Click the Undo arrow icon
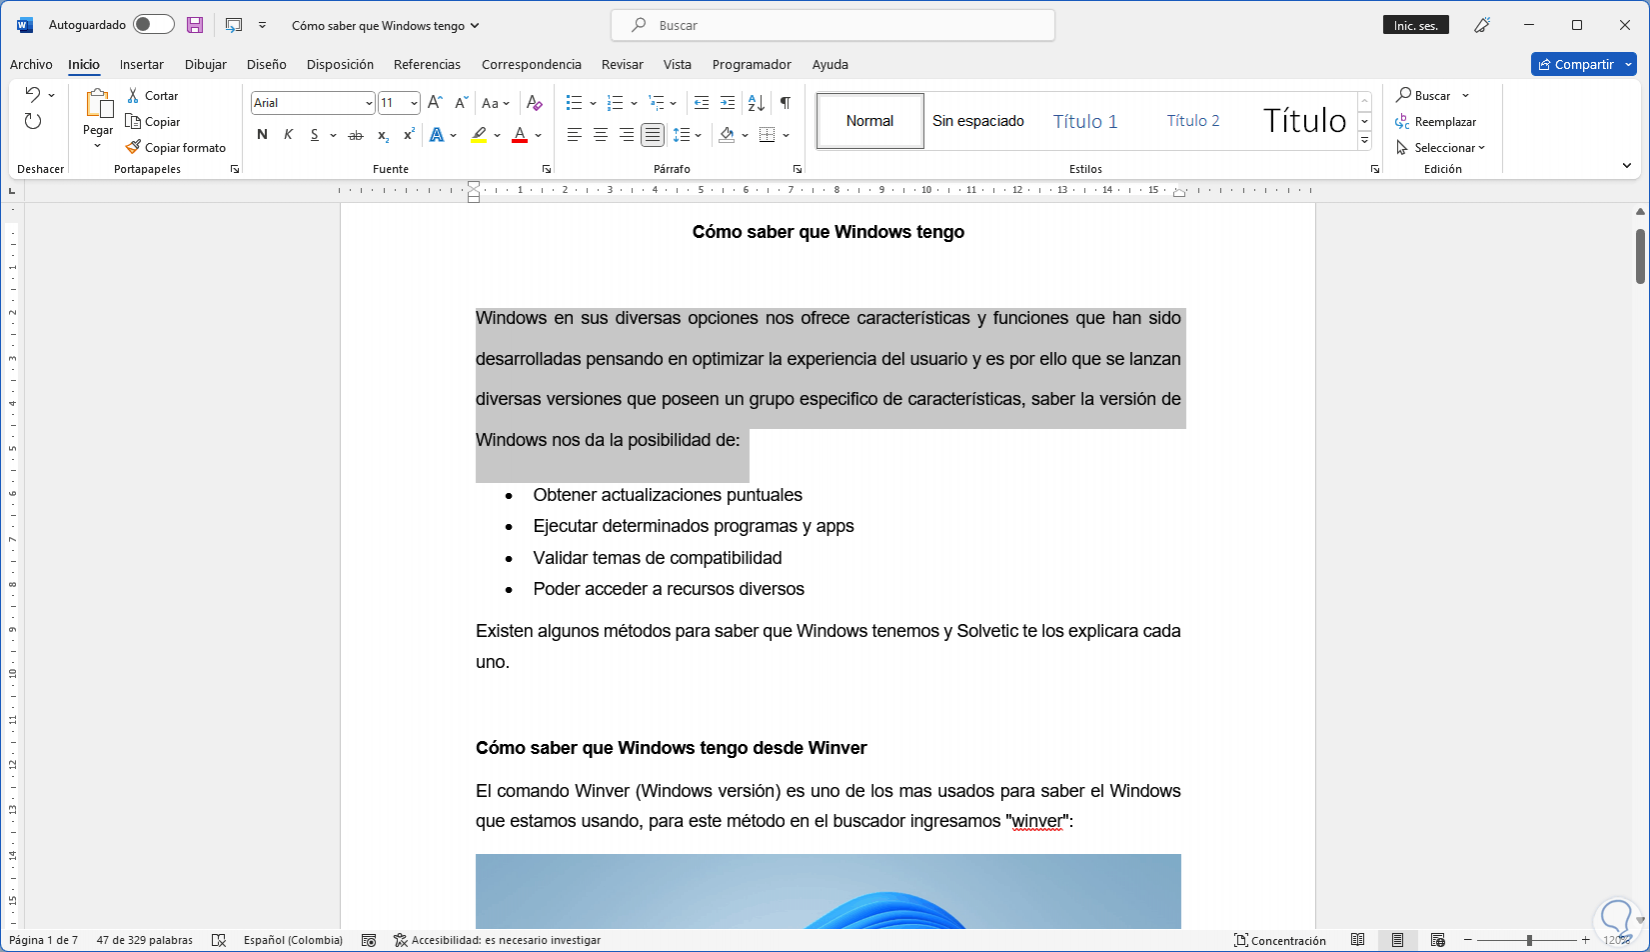 tap(33, 95)
